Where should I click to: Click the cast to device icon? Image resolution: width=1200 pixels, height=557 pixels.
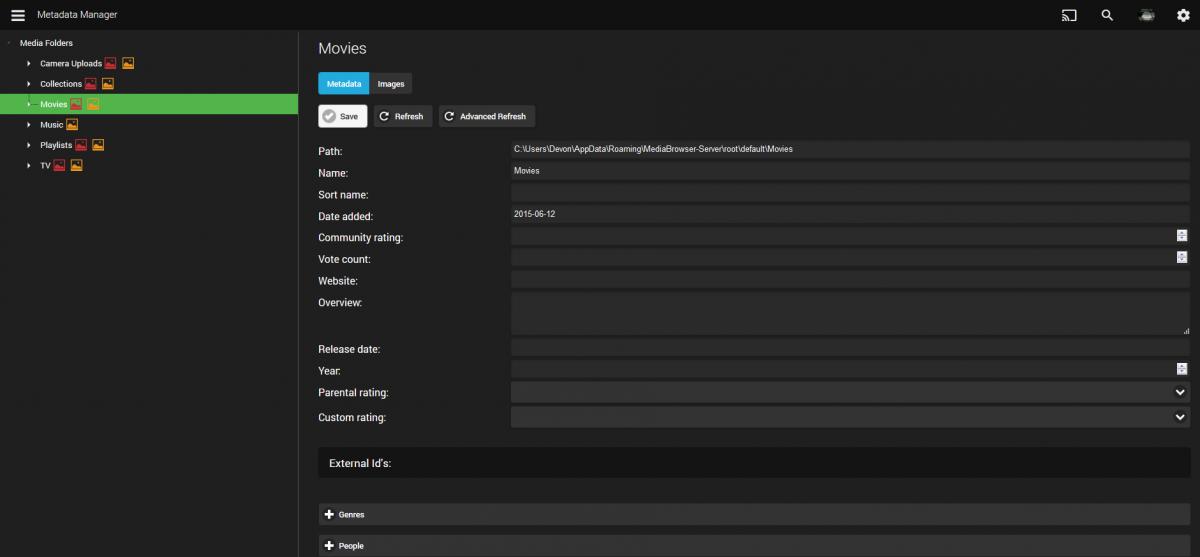(1069, 15)
